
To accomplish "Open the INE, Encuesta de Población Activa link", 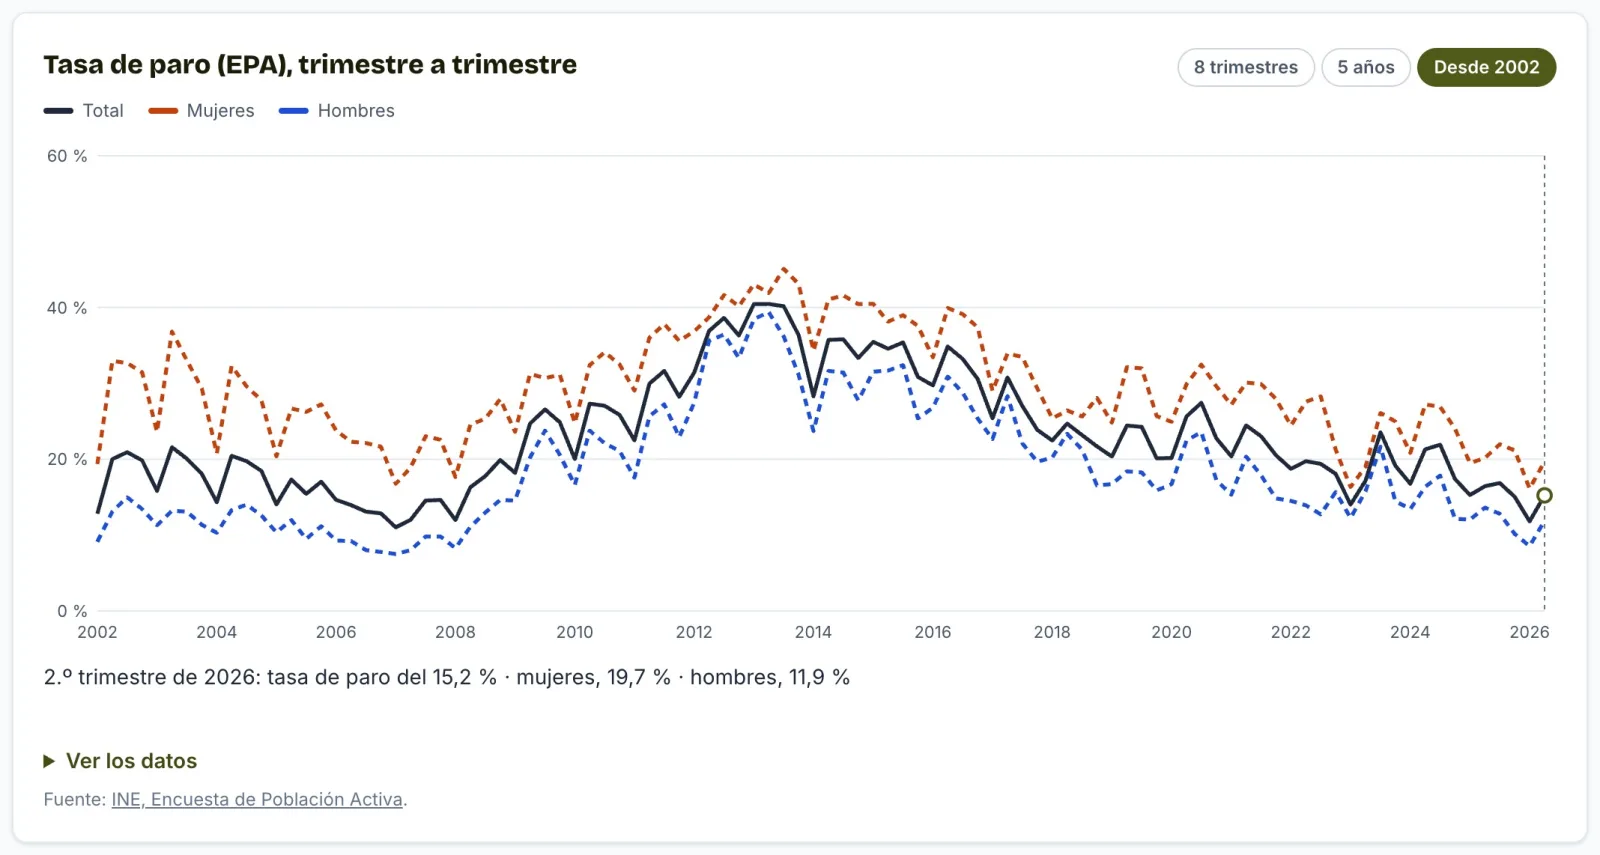I will (257, 799).
